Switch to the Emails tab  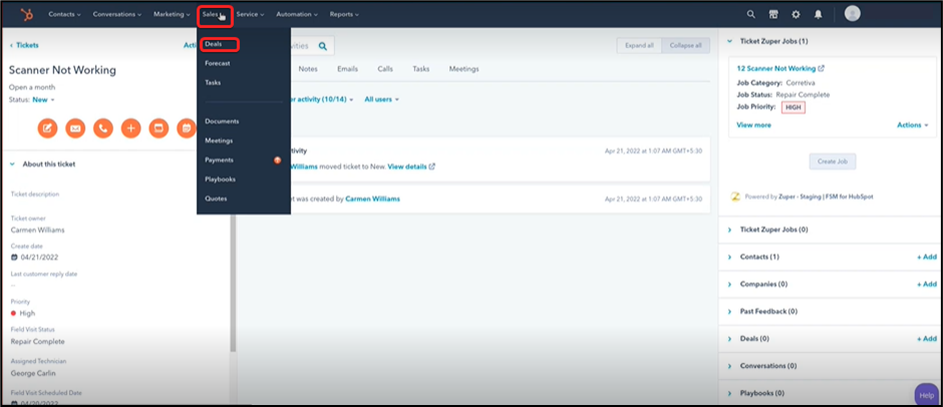(x=347, y=69)
